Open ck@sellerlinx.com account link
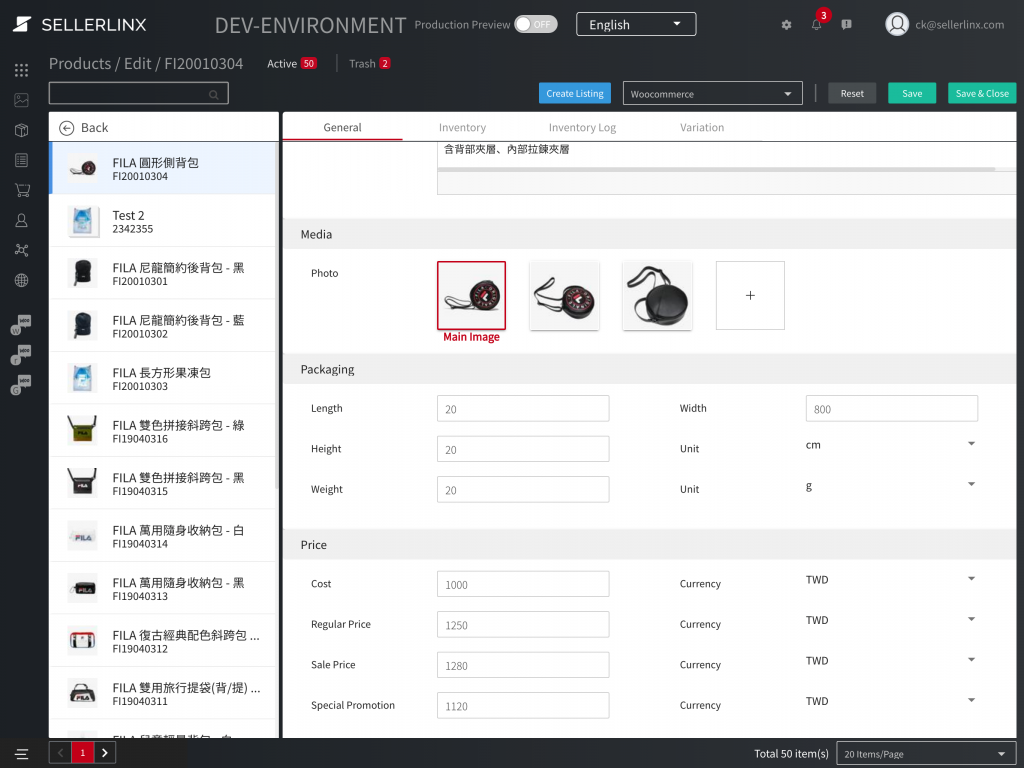Screen dimensions: 1024x768 (959, 25)
